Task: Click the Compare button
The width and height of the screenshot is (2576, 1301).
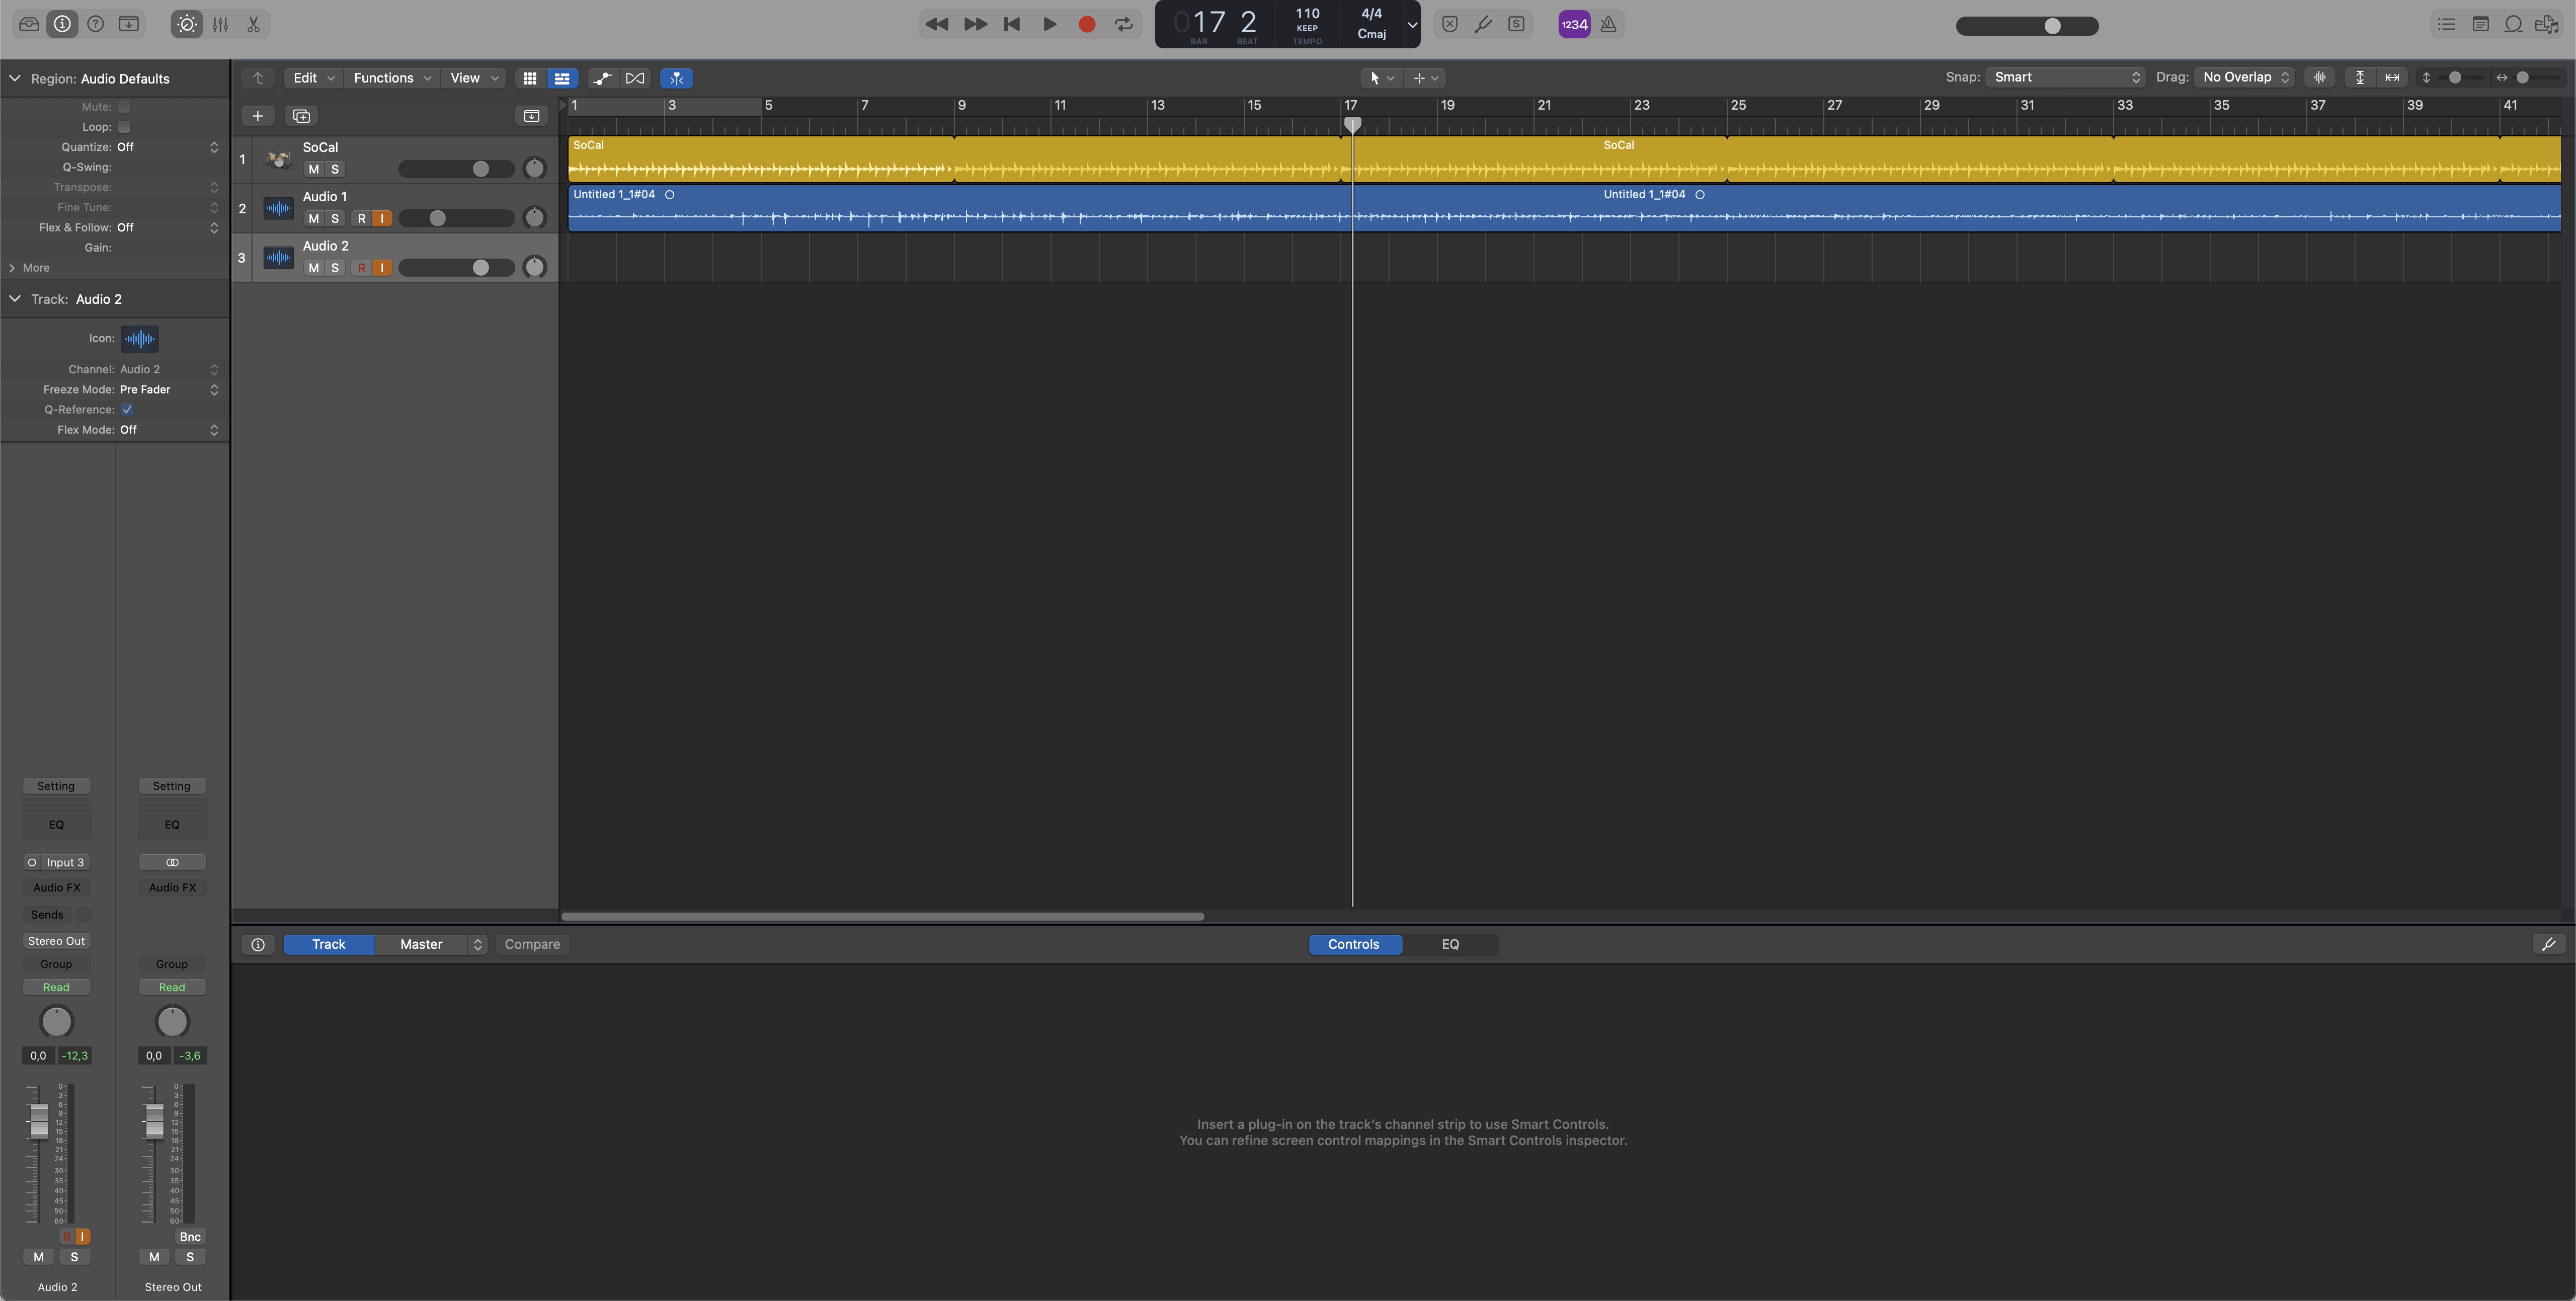Action: coord(532,944)
